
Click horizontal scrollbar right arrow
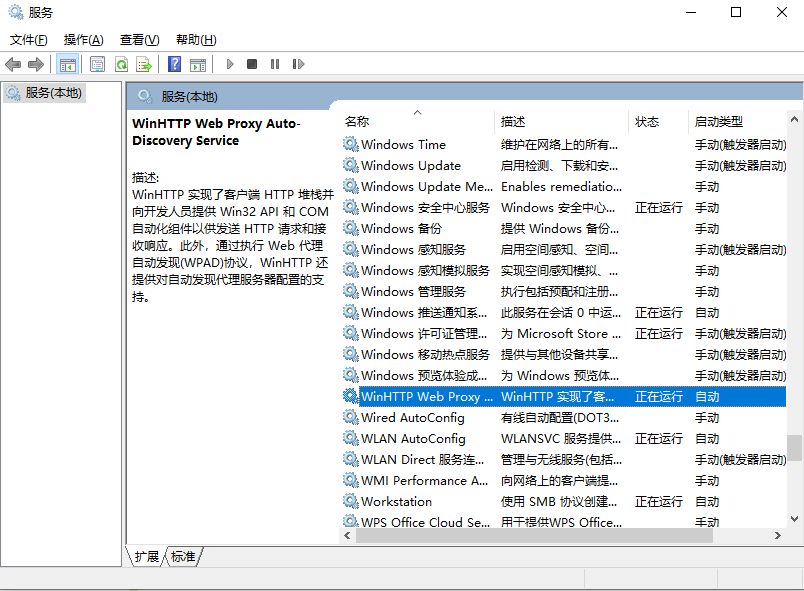coord(777,536)
